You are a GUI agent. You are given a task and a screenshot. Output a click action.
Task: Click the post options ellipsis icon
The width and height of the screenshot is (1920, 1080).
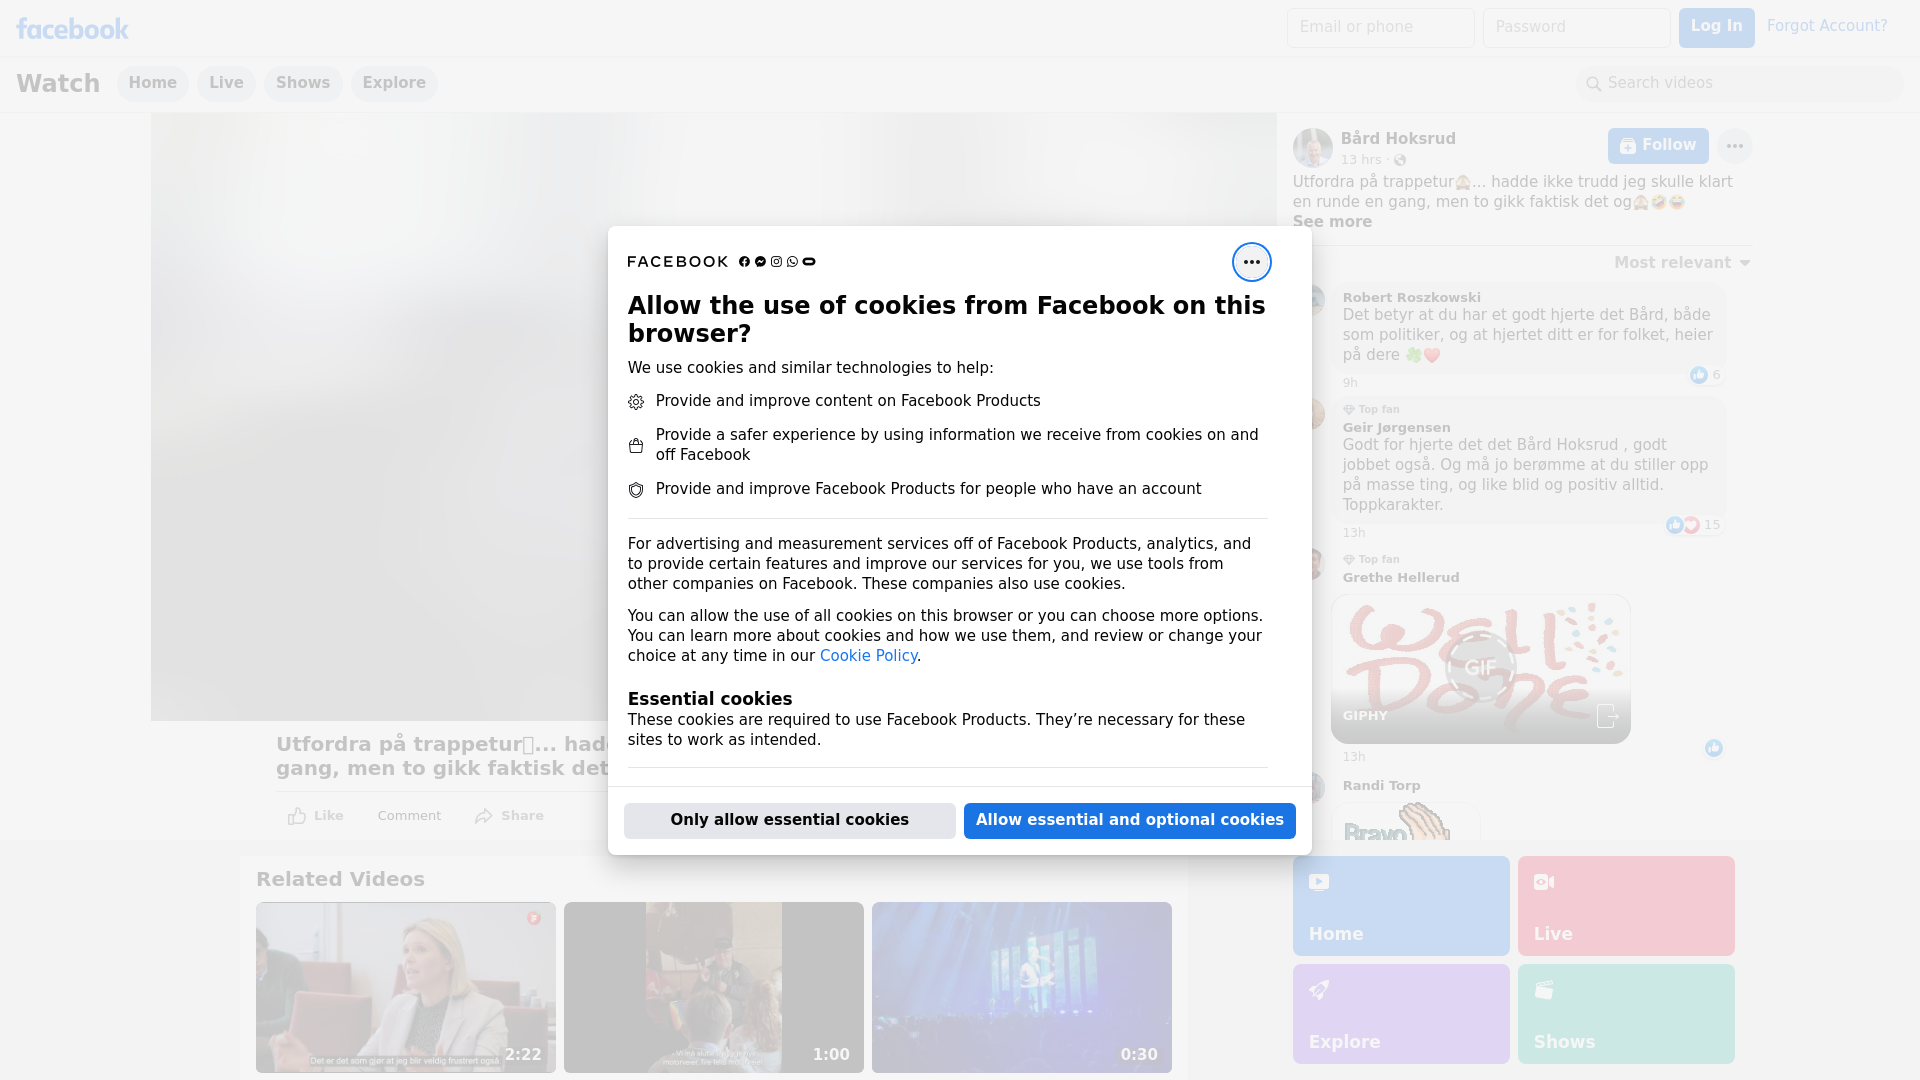[x=1734, y=146]
